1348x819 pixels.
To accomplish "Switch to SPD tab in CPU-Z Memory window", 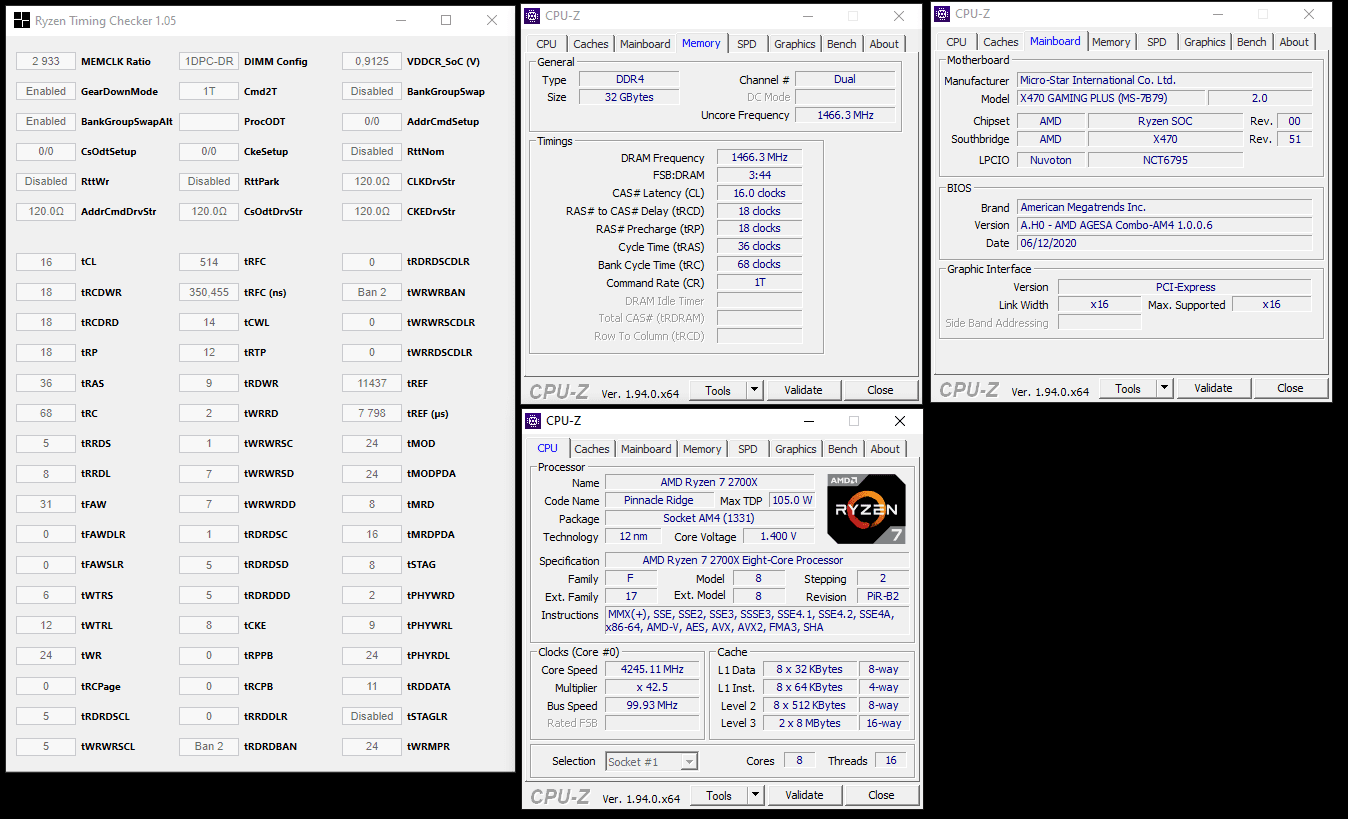I will tap(747, 44).
